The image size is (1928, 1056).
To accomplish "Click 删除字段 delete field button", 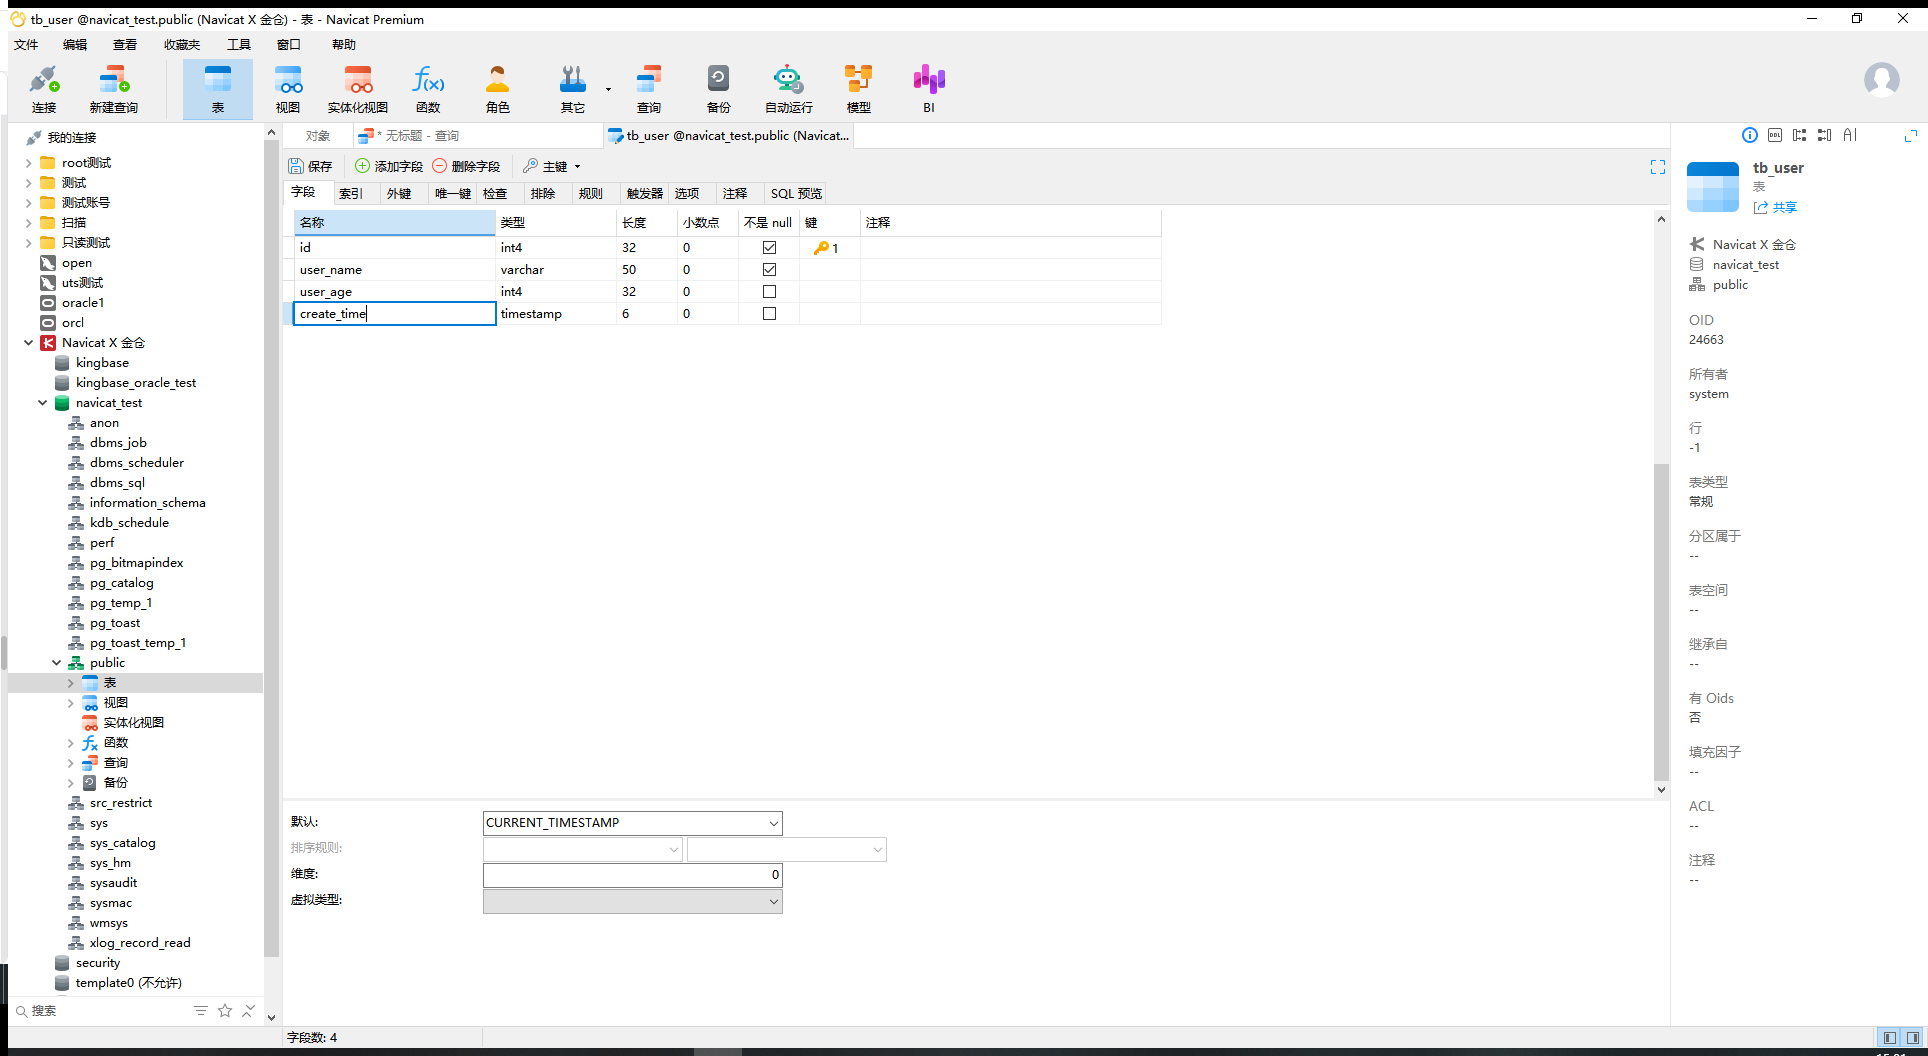I will (467, 166).
